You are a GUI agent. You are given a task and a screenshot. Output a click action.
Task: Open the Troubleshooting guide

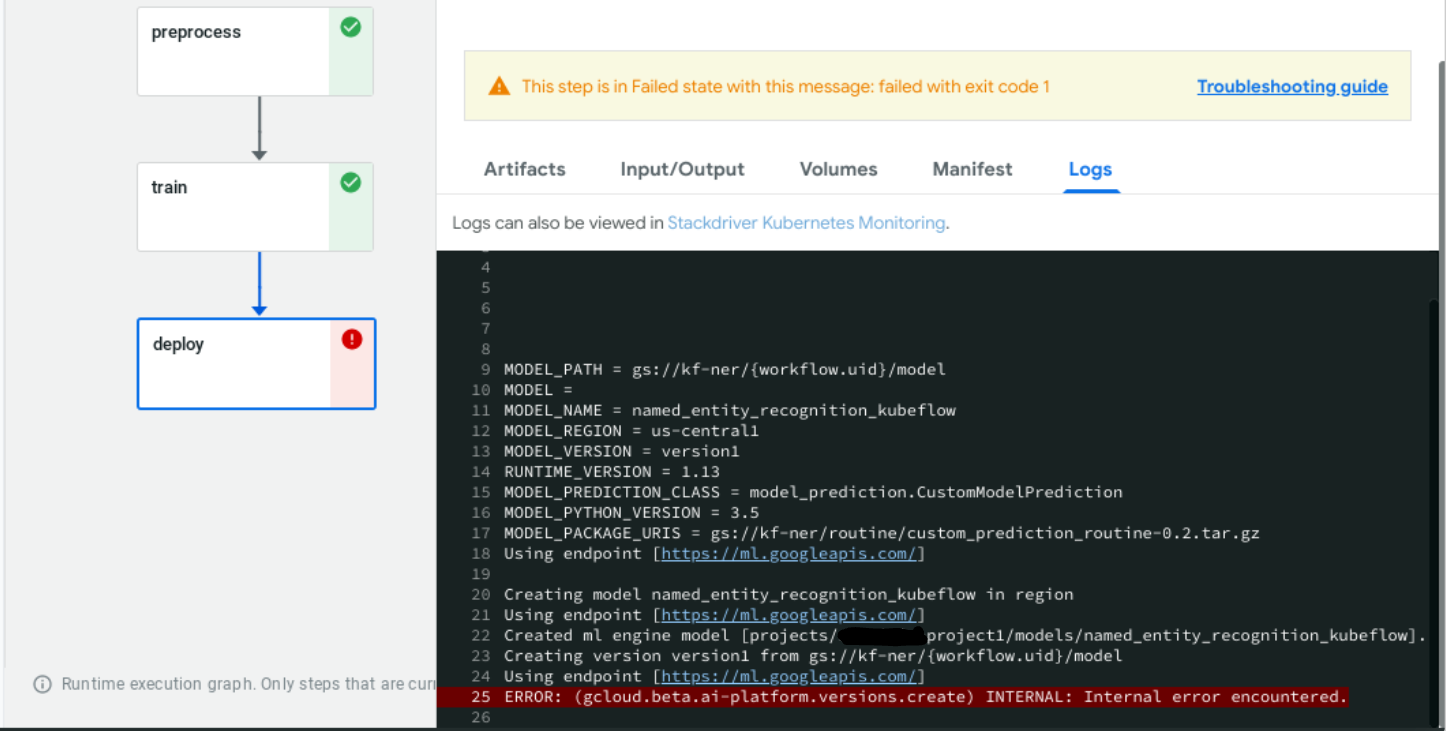tap(1292, 86)
